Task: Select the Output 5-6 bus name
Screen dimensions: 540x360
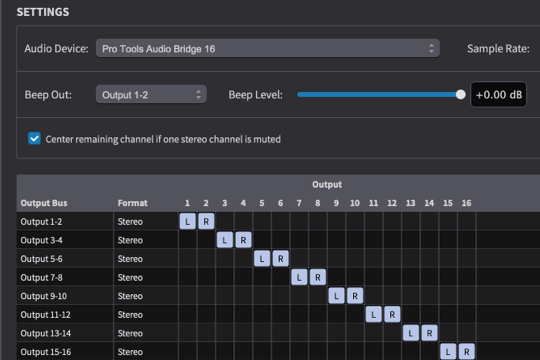Action: 41,259
